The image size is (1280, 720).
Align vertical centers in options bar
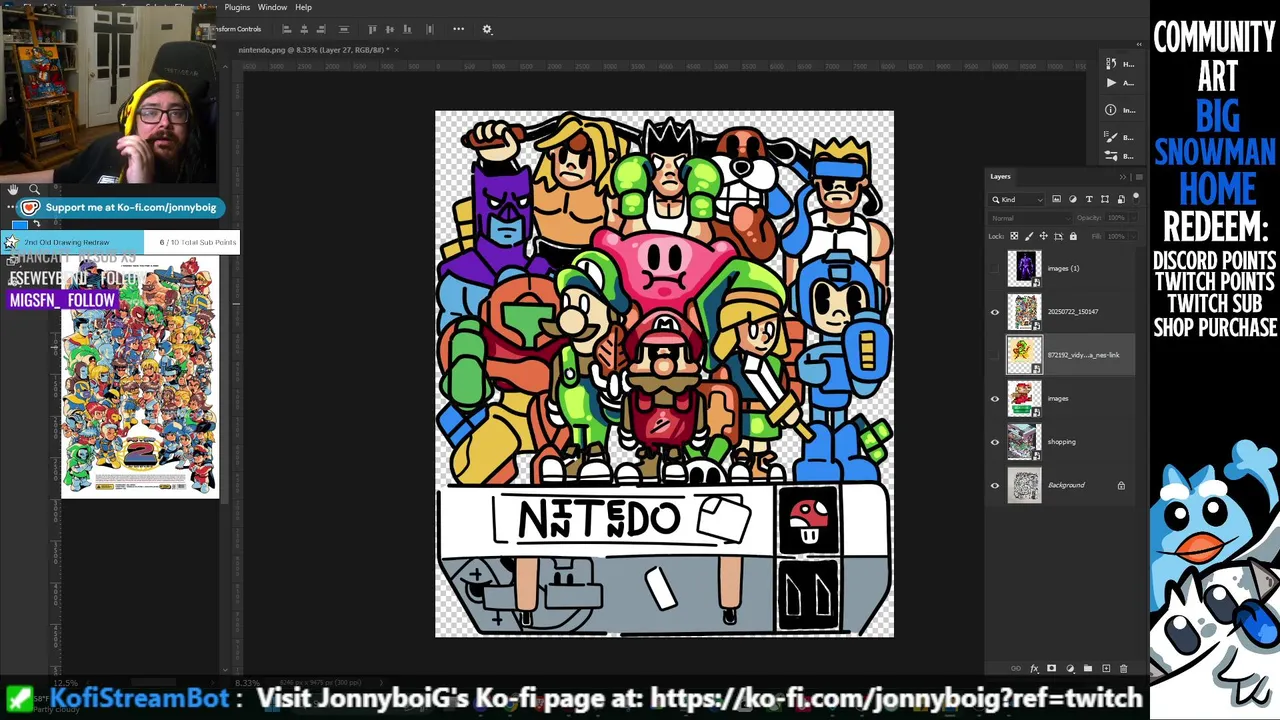(x=390, y=29)
